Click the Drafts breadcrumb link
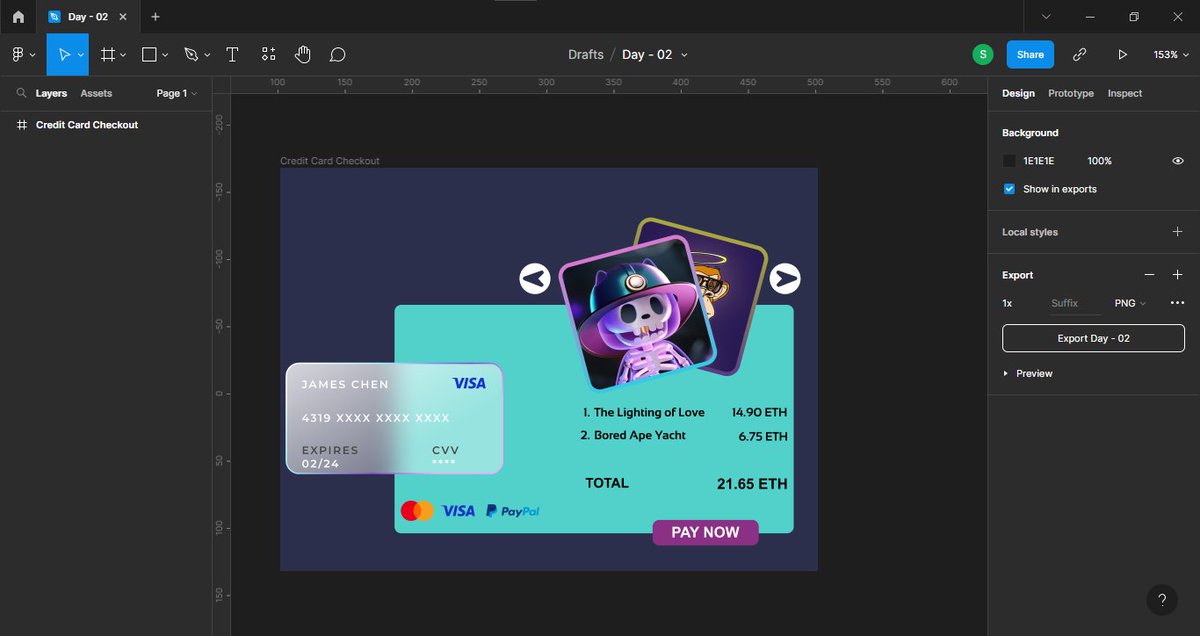 pos(585,55)
